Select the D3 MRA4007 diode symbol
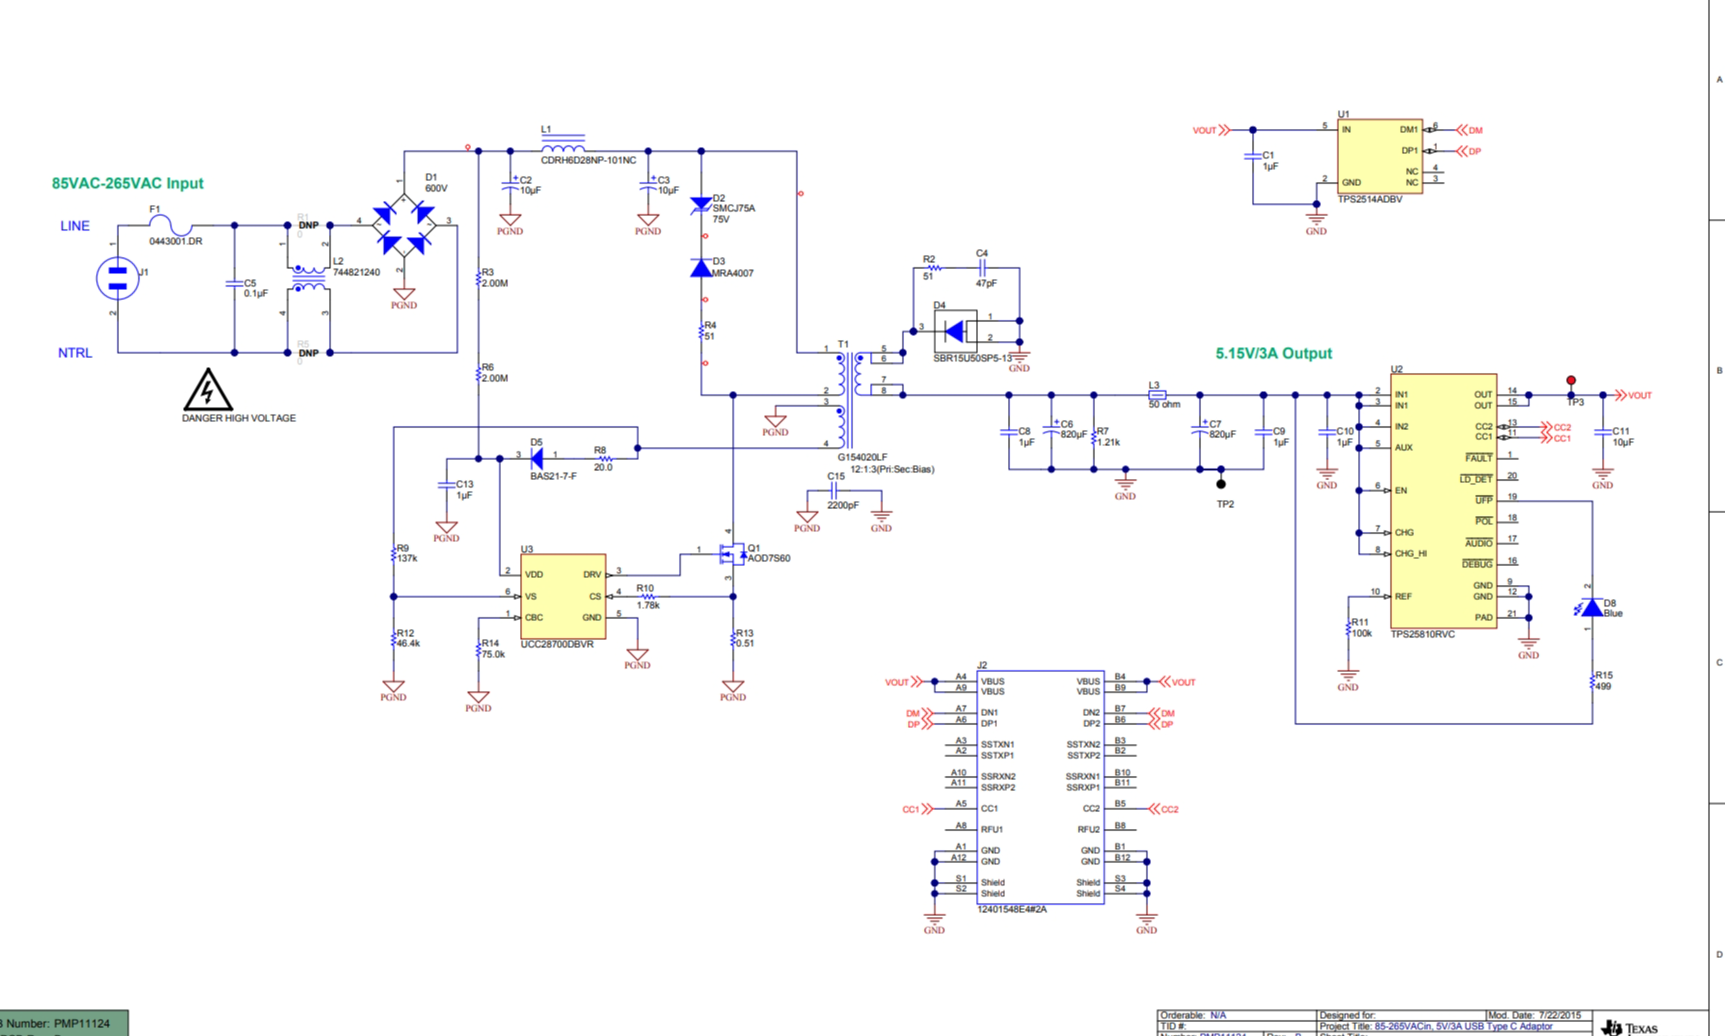The image size is (1725, 1036). coord(701,267)
